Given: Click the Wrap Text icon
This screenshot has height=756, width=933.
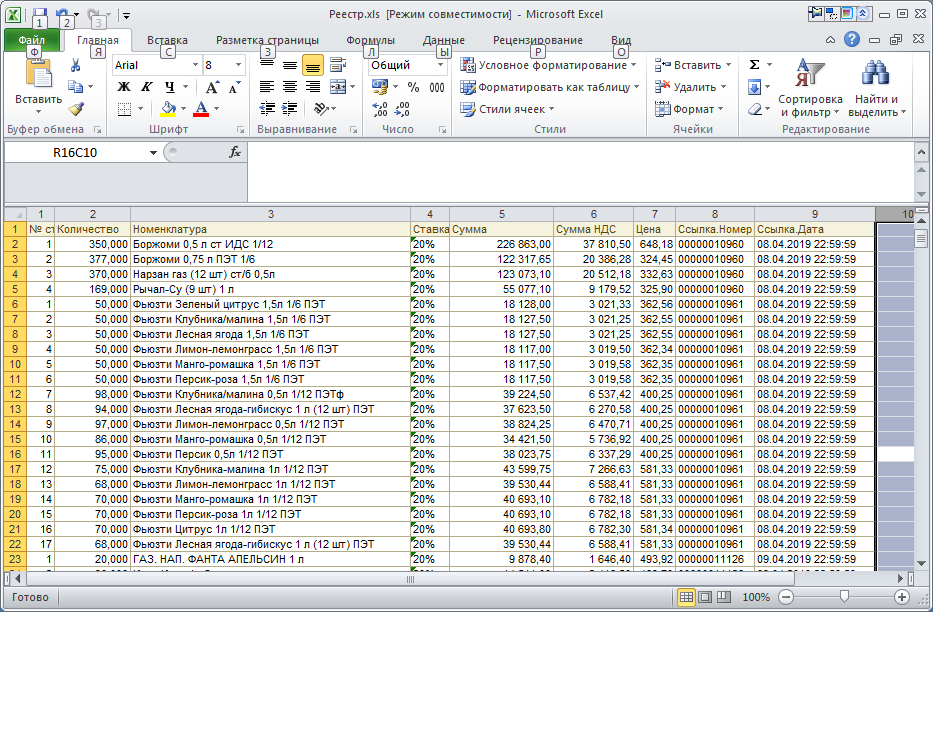Looking at the screenshot, I should pyautogui.click(x=338, y=65).
